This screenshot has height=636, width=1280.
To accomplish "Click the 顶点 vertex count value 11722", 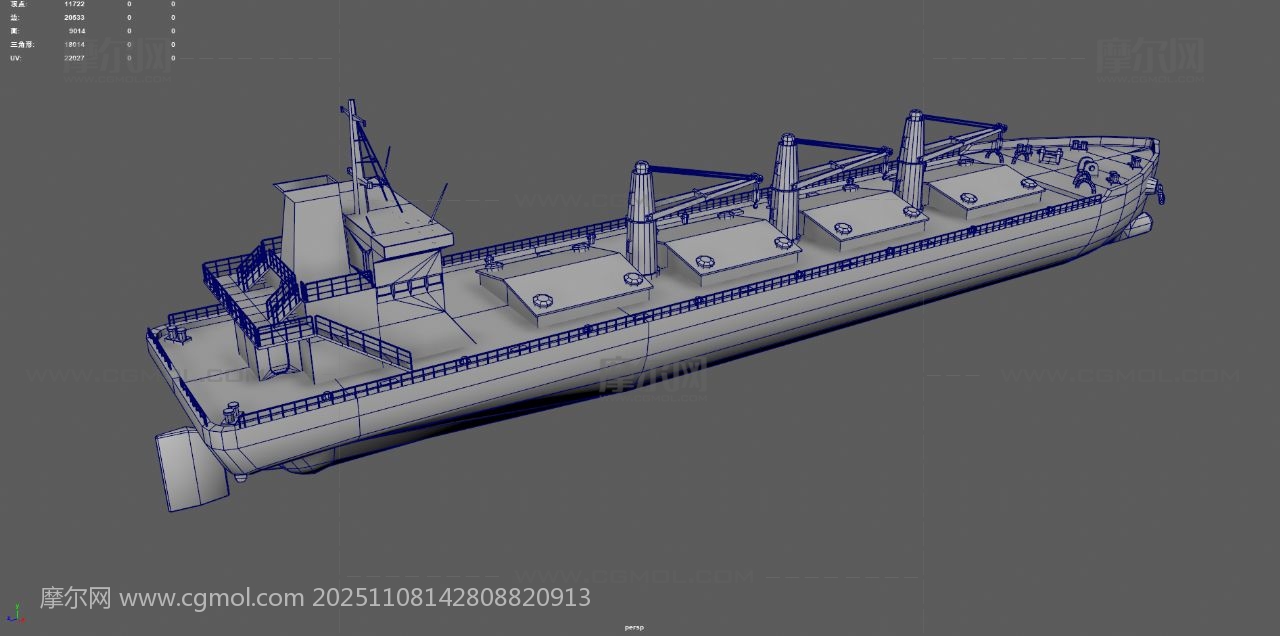I will [x=74, y=4].
